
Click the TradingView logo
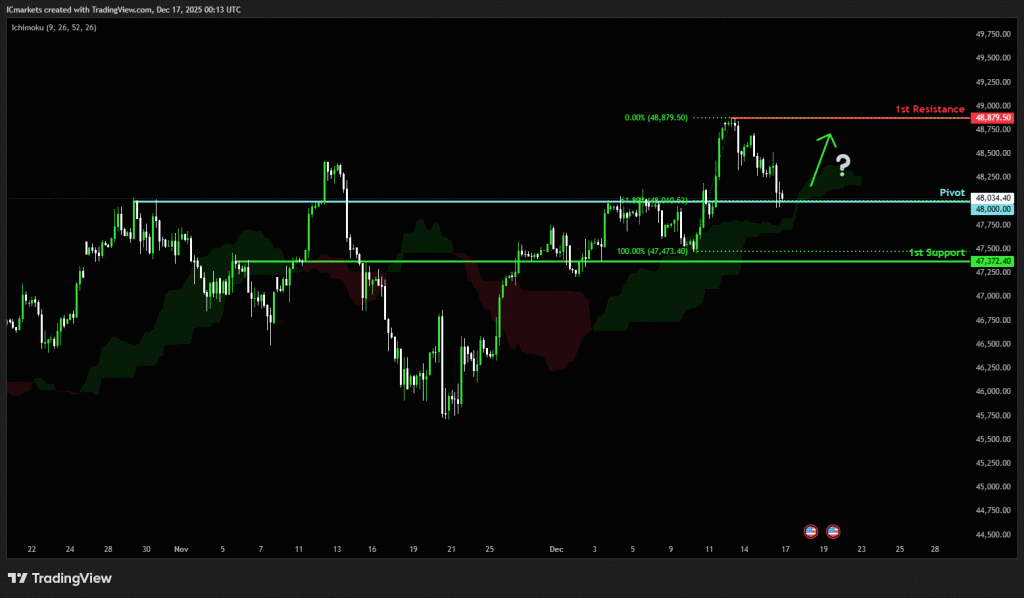click(60, 578)
